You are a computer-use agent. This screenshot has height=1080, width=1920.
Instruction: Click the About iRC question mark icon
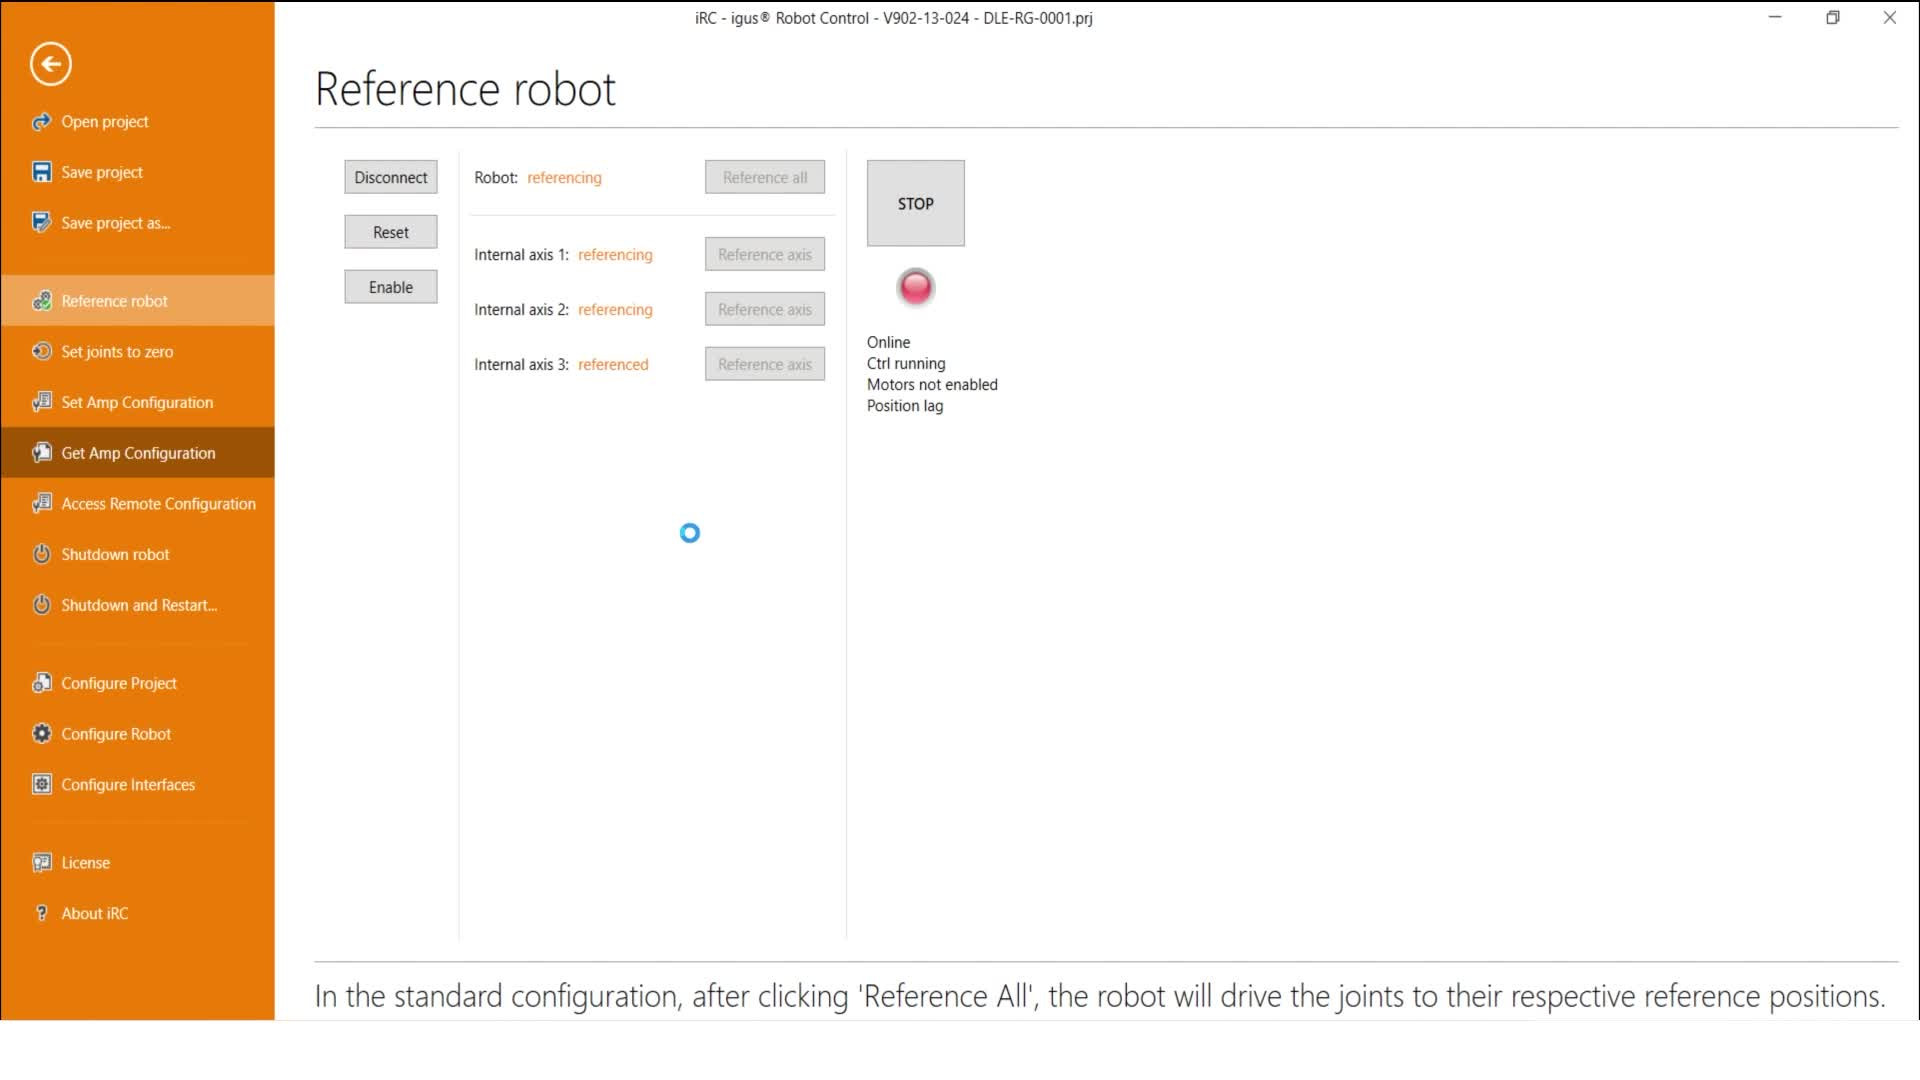pyautogui.click(x=41, y=913)
